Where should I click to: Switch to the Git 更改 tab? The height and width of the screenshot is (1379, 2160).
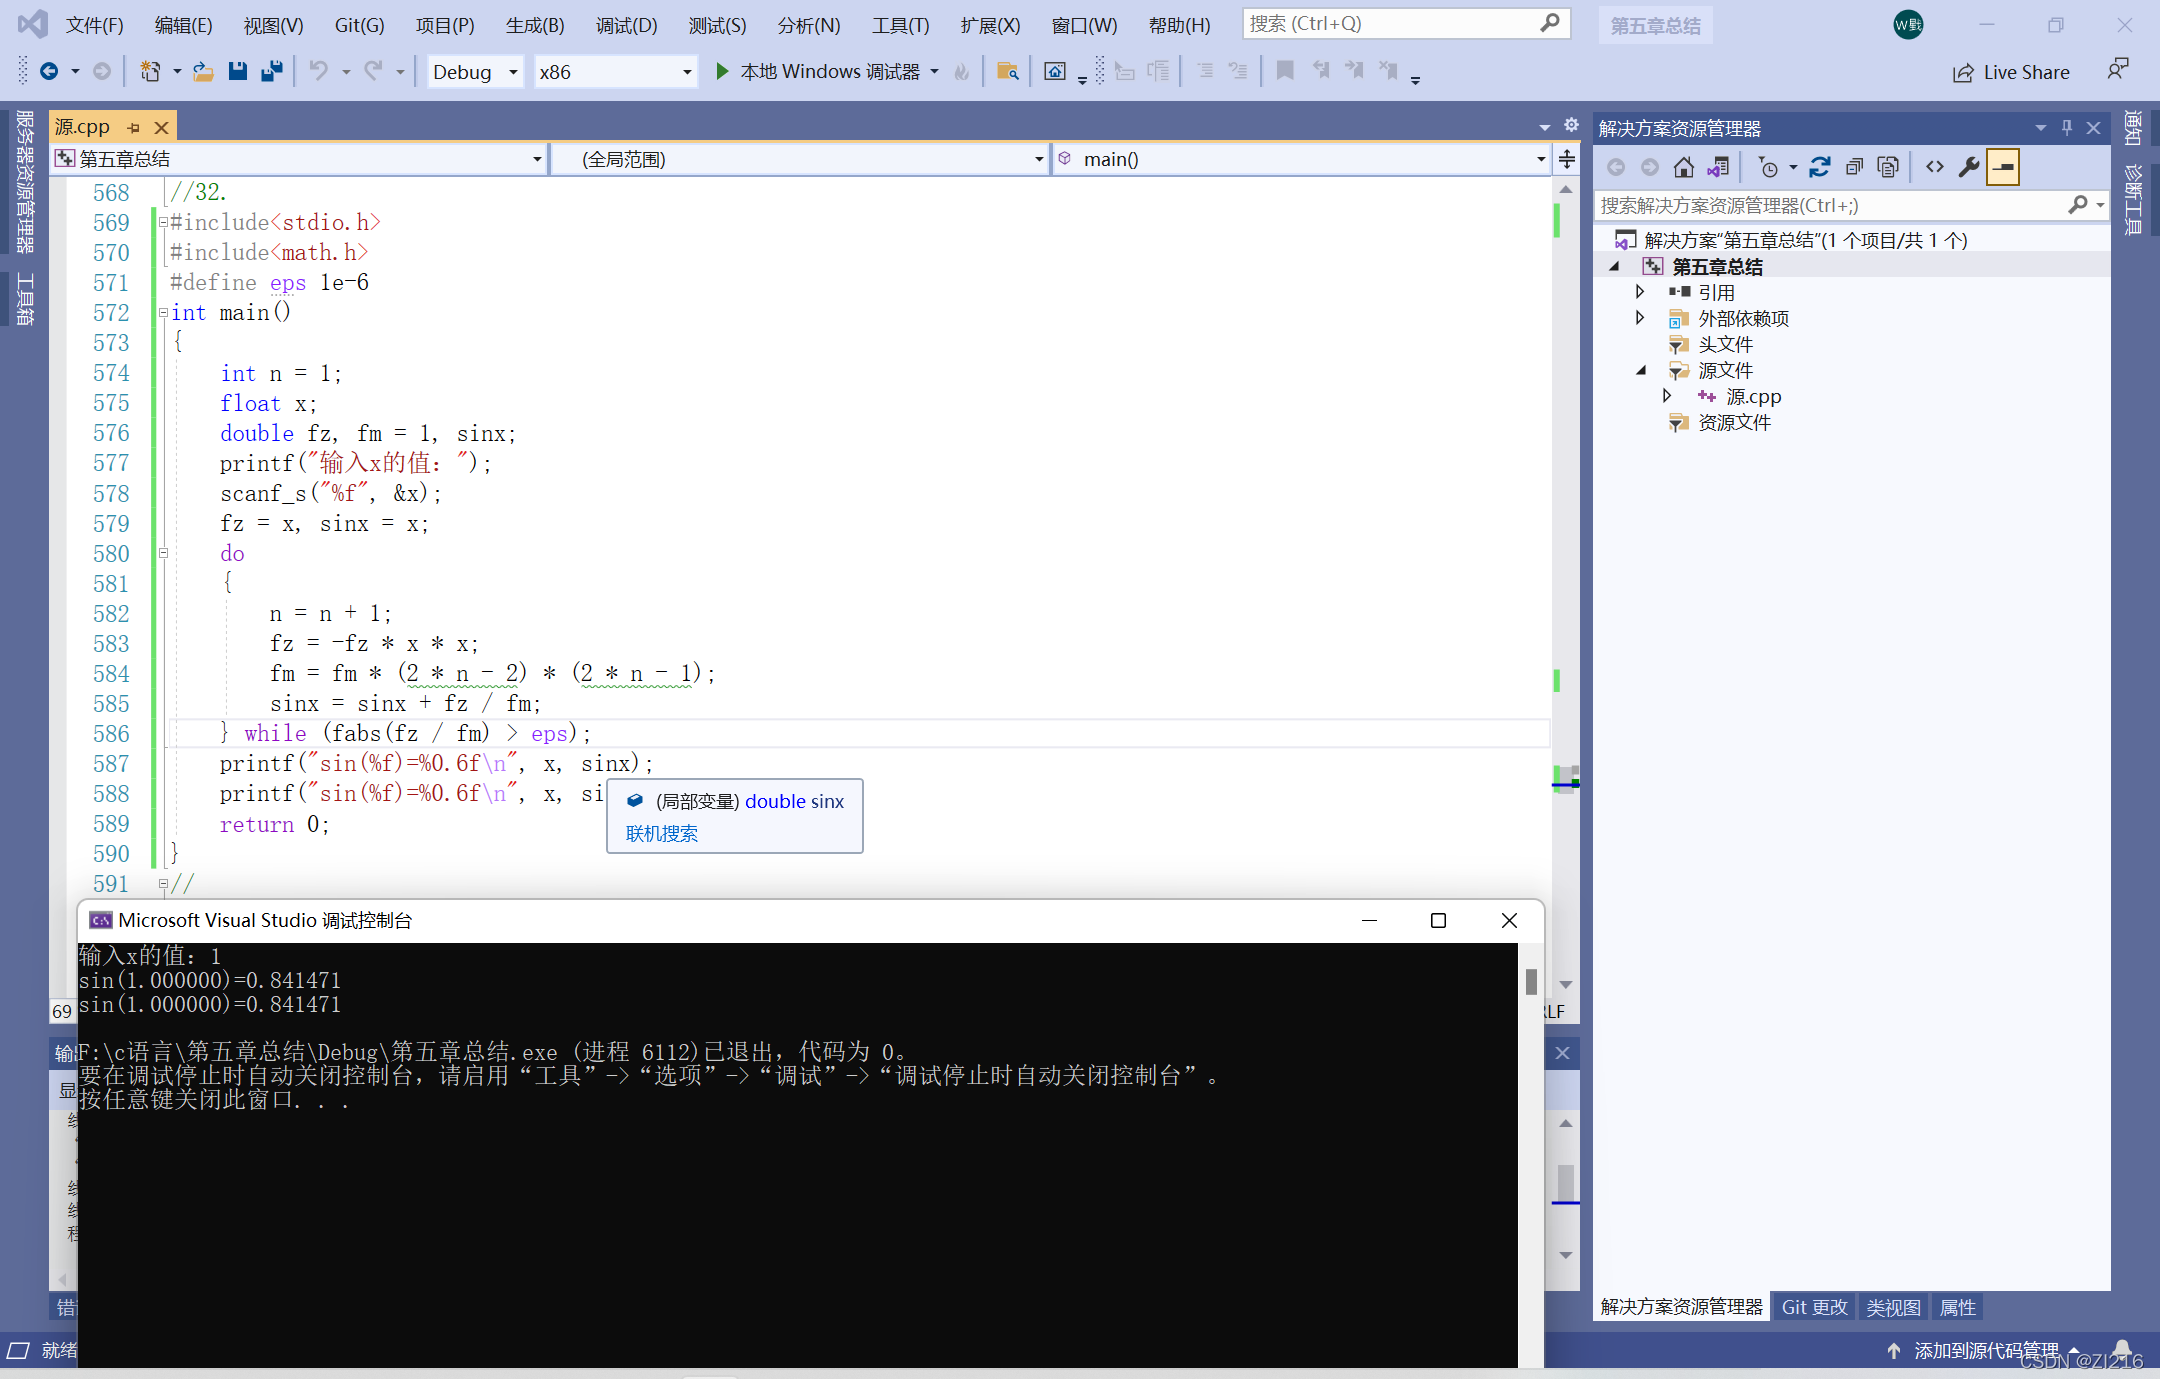click(1814, 1307)
